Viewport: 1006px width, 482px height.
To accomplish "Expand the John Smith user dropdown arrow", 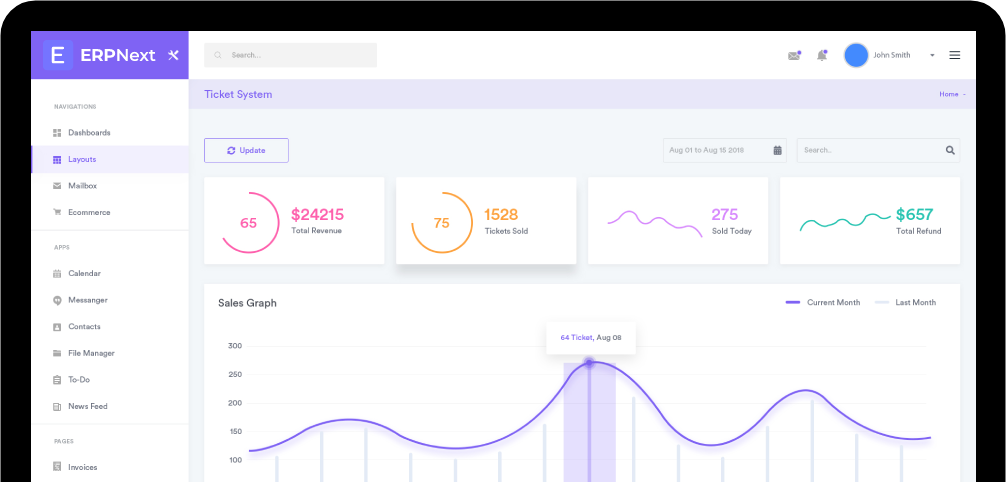I will pos(932,56).
